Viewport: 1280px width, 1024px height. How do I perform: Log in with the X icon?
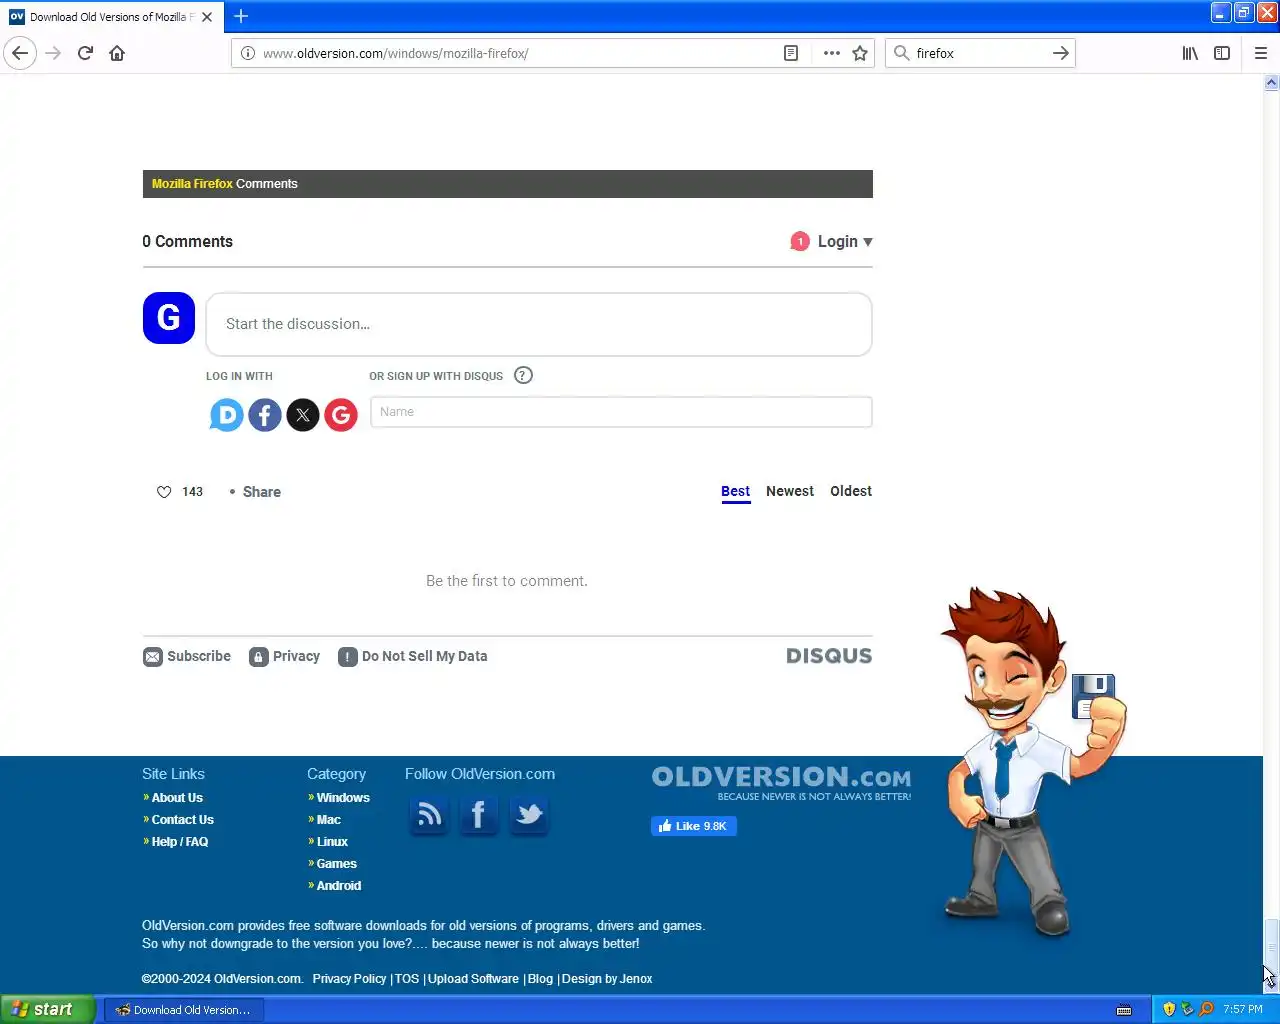[303, 415]
